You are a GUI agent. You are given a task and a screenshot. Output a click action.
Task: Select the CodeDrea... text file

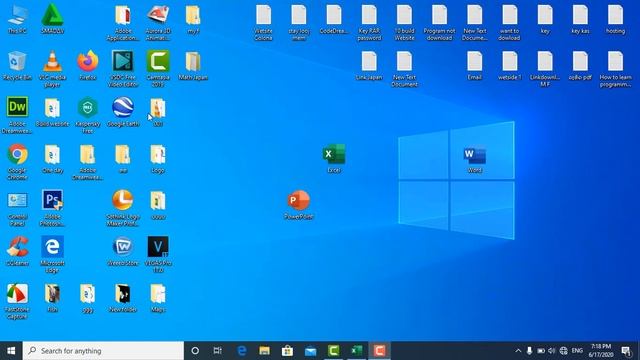[x=334, y=19]
